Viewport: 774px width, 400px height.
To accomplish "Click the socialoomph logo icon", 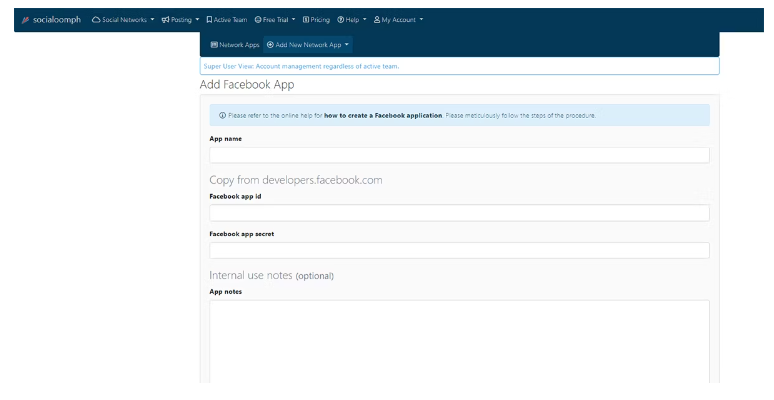I will point(25,20).
